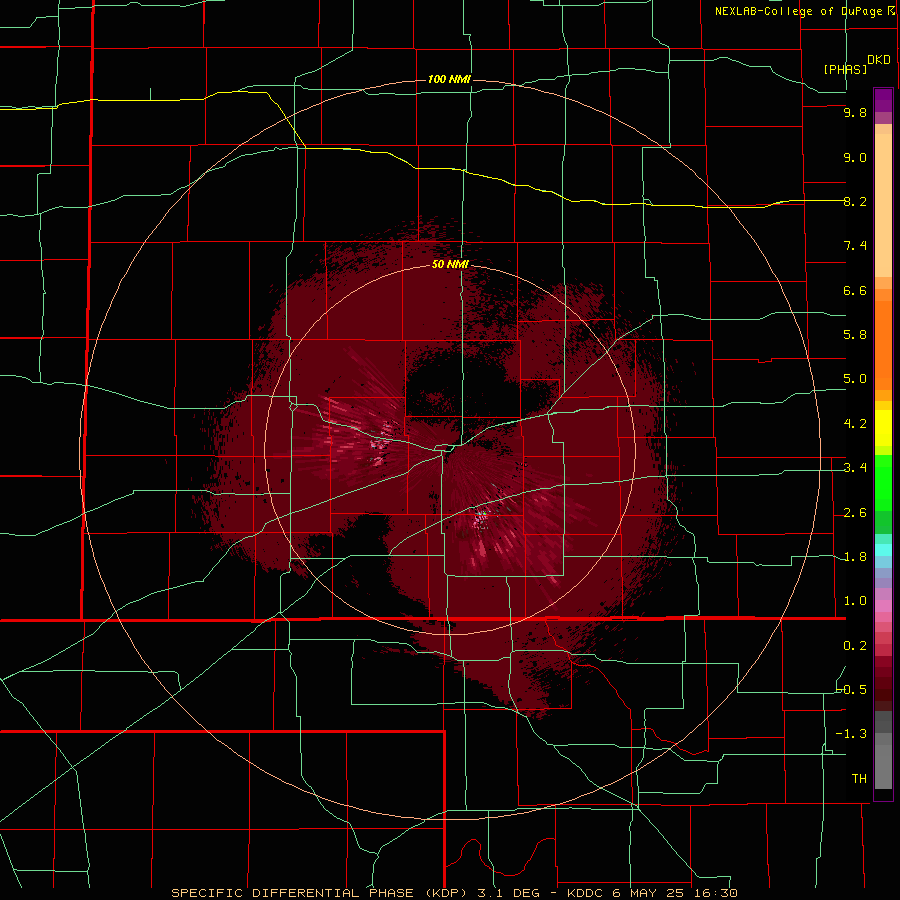
Task: Click the 3.4 value on the color scale
Action: pos(855,468)
